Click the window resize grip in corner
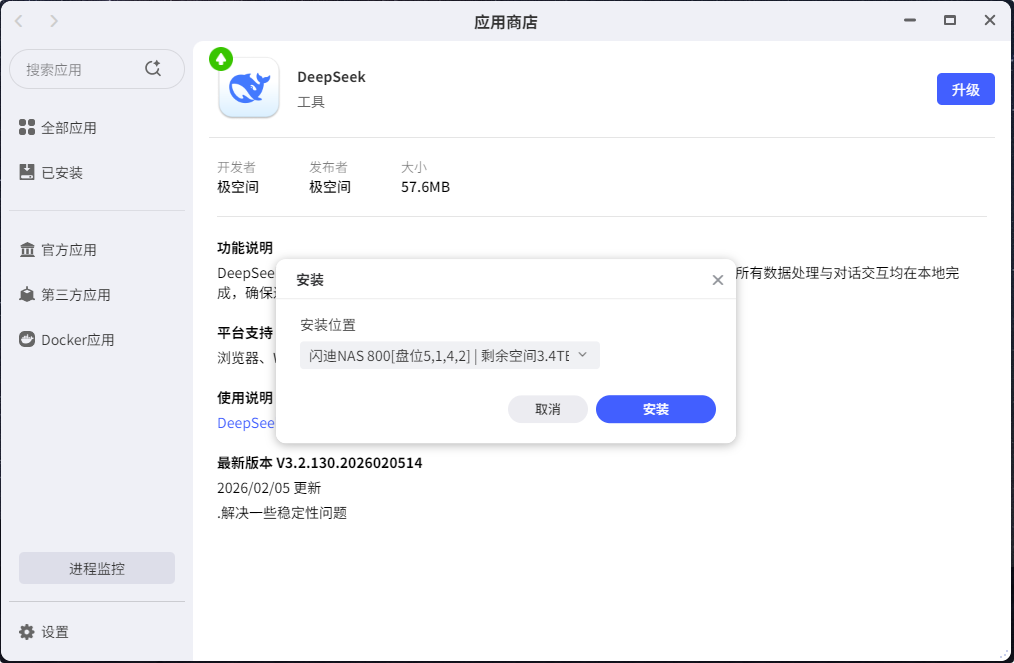The height and width of the screenshot is (663, 1014). click(x=1004, y=655)
